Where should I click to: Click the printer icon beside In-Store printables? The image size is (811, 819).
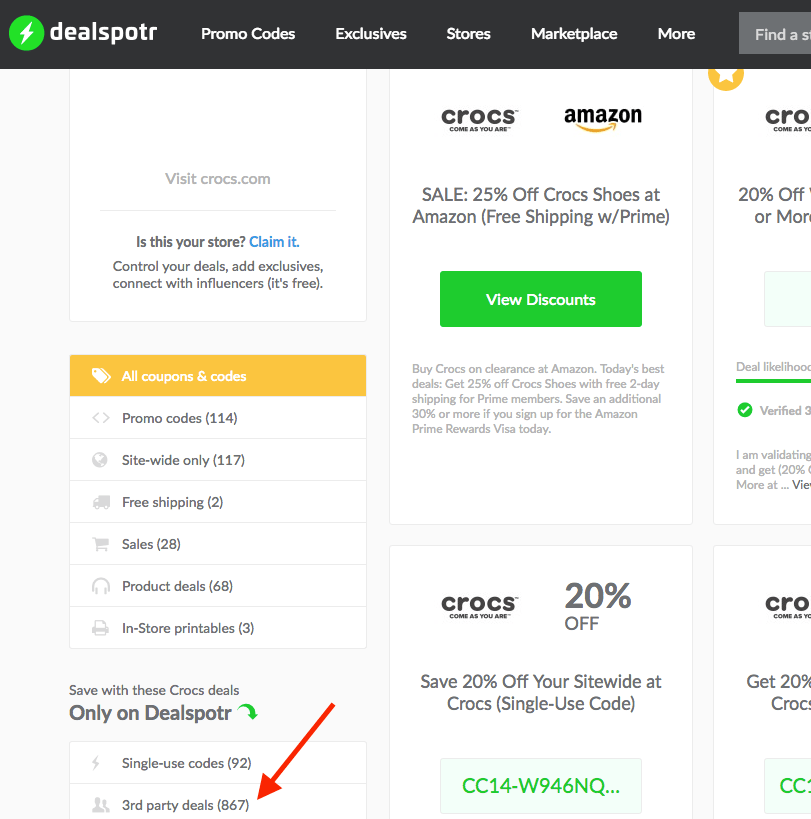tap(100, 628)
